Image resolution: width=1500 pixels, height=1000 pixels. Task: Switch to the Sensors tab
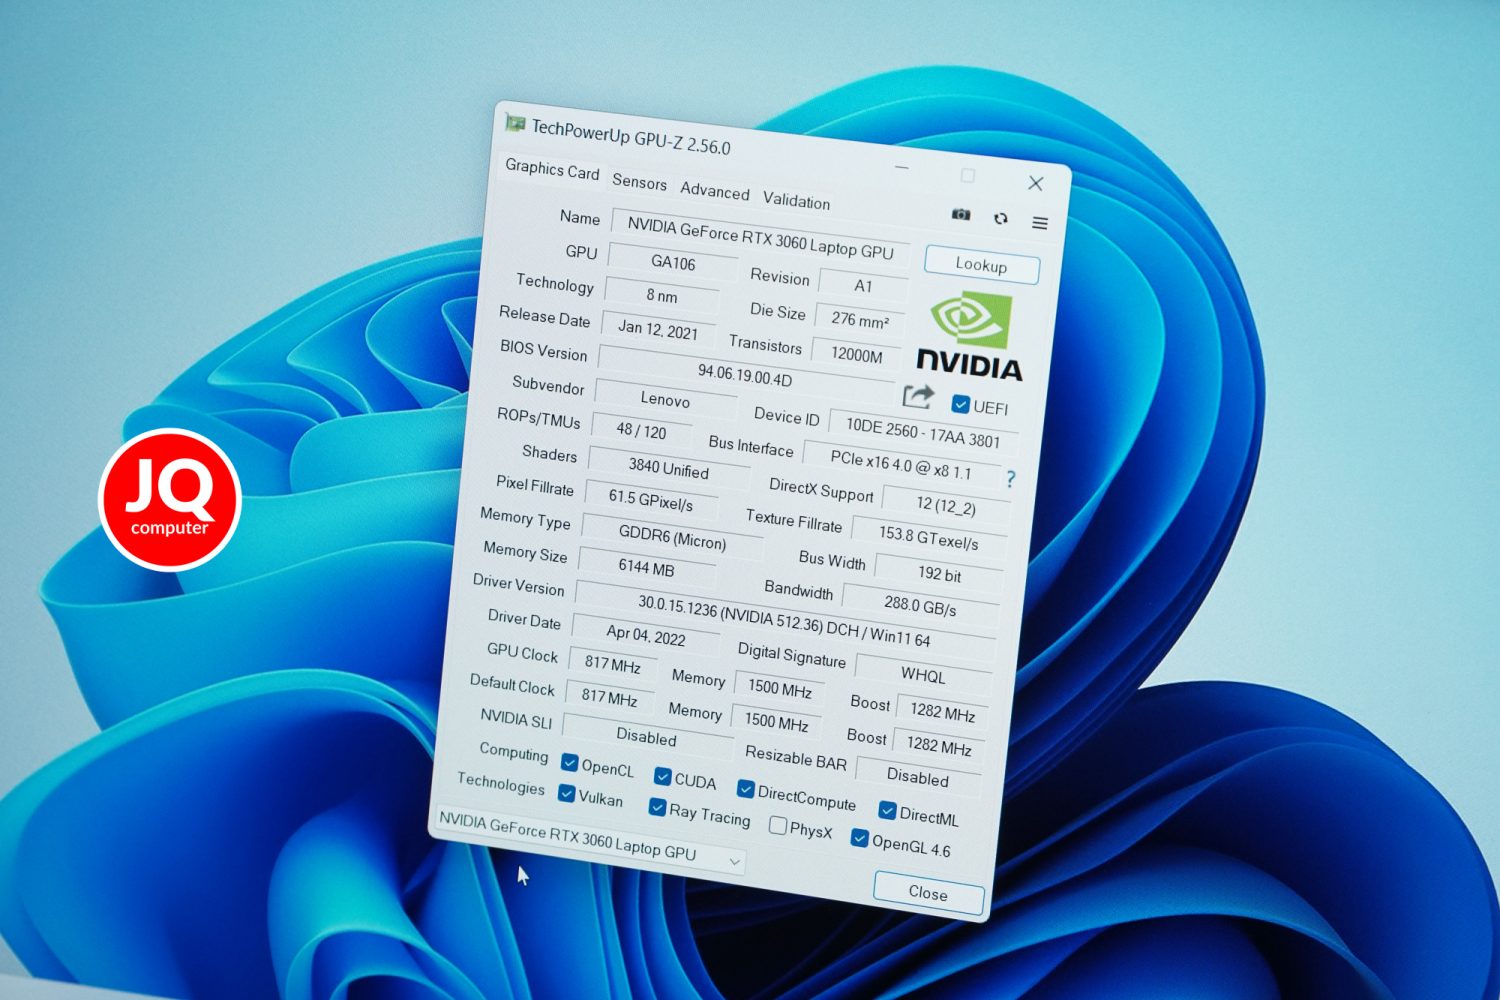pos(639,182)
